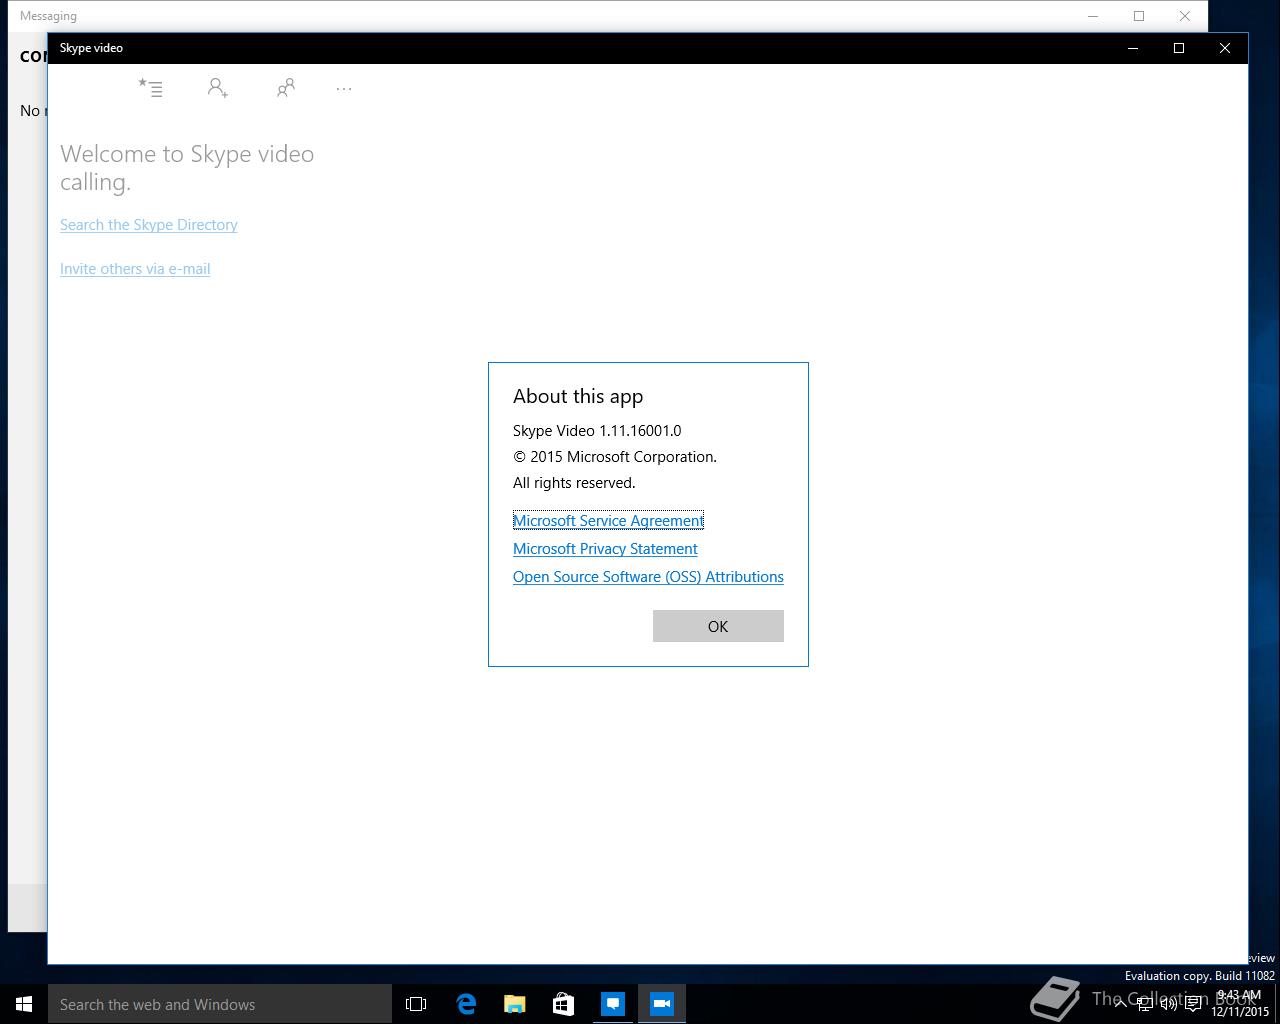Click the Search the web and Windows box
The height and width of the screenshot is (1024, 1280).
point(220,1004)
